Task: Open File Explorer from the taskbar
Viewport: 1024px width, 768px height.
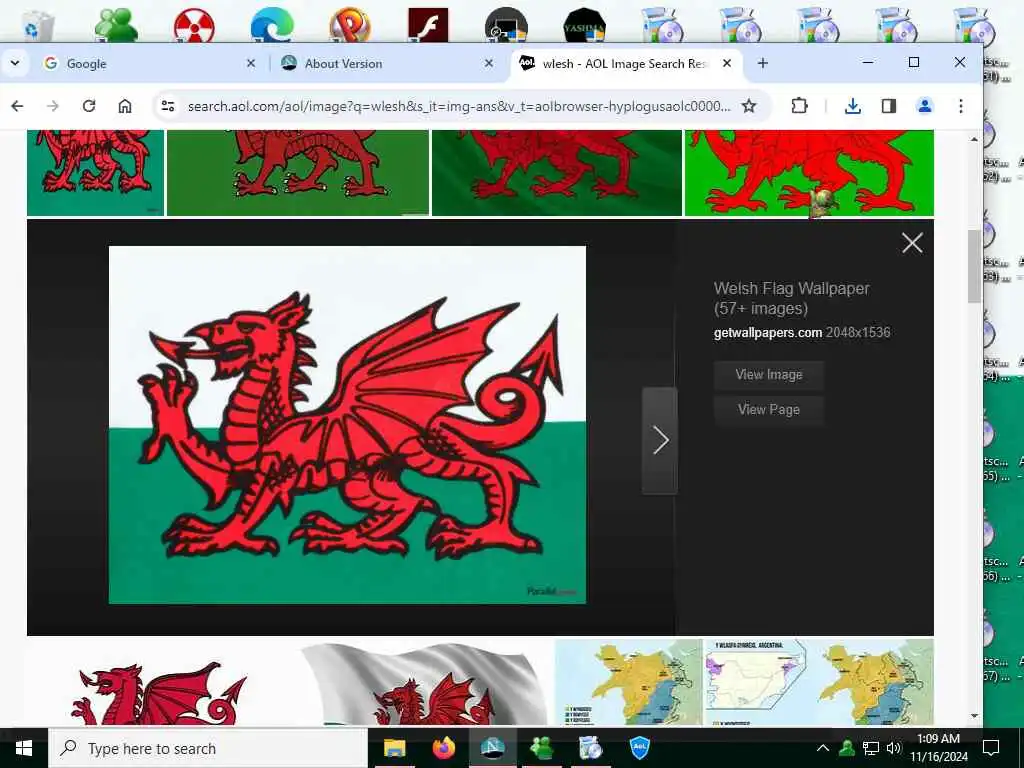Action: (x=394, y=748)
